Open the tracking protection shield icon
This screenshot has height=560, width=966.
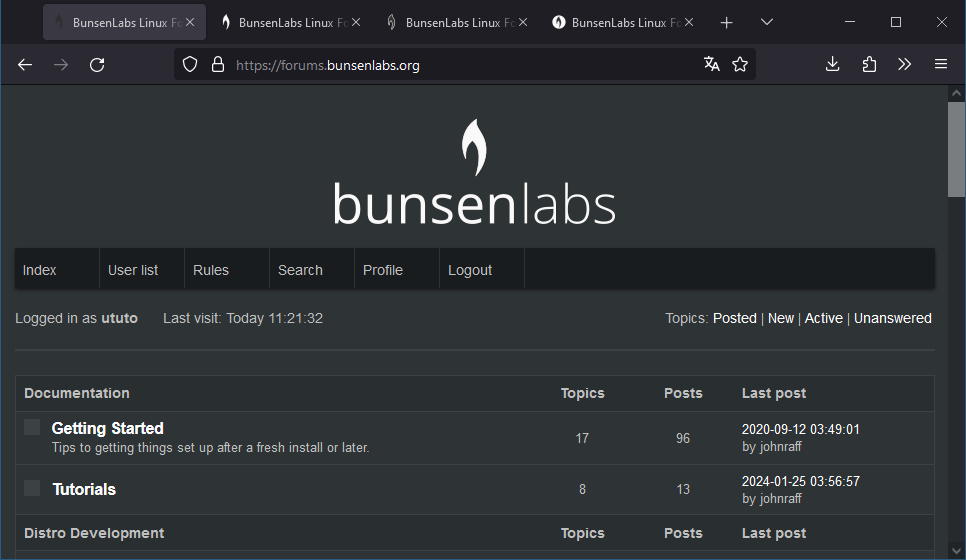[x=190, y=65]
